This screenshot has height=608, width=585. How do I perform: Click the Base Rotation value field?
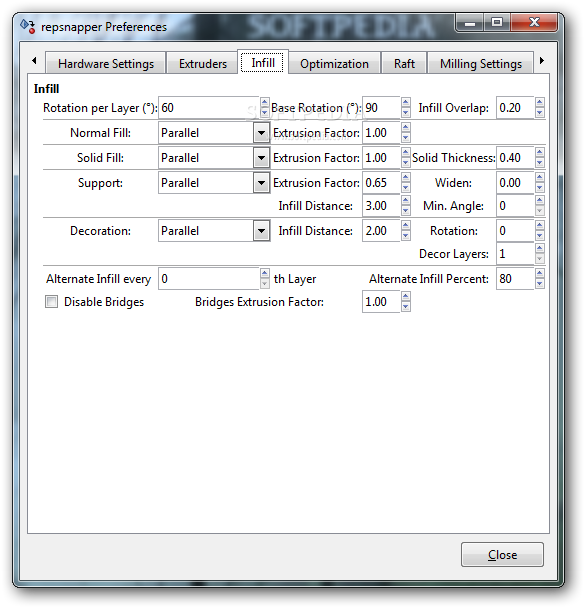pos(381,107)
